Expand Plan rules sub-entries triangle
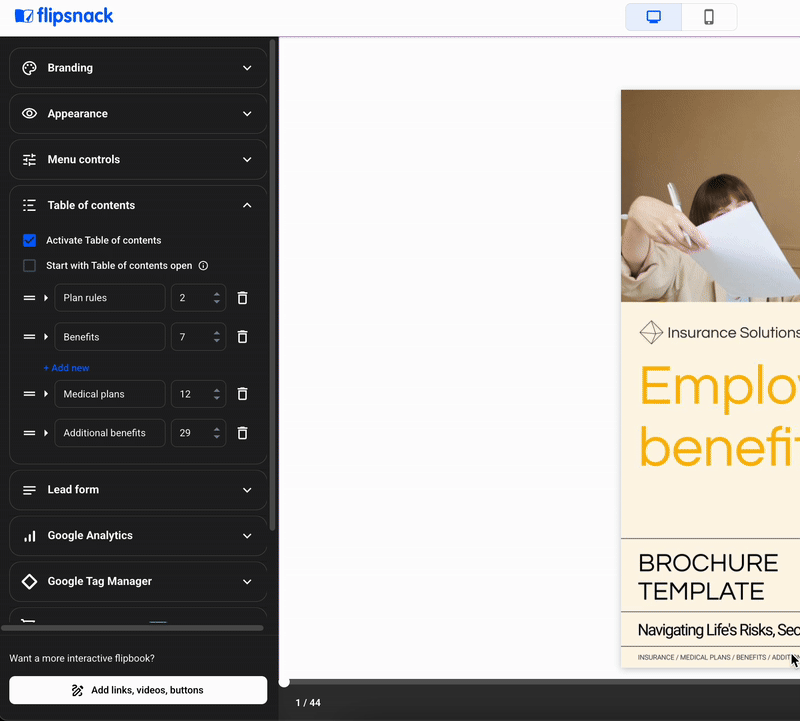The height and width of the screenshot is (721, 800). (46, 297)
